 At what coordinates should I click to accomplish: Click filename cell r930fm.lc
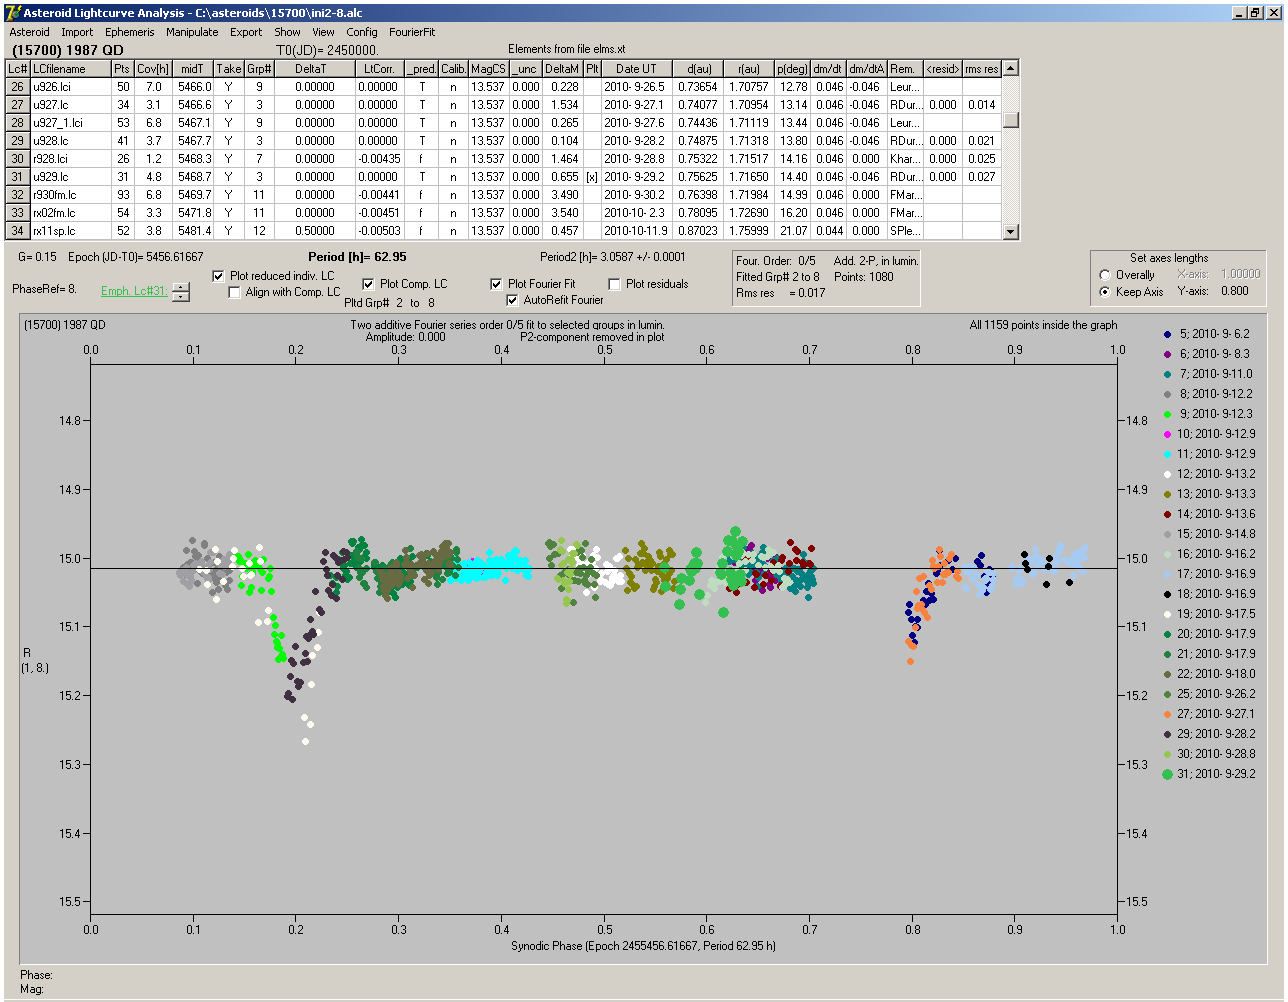[x=70, y=195]
